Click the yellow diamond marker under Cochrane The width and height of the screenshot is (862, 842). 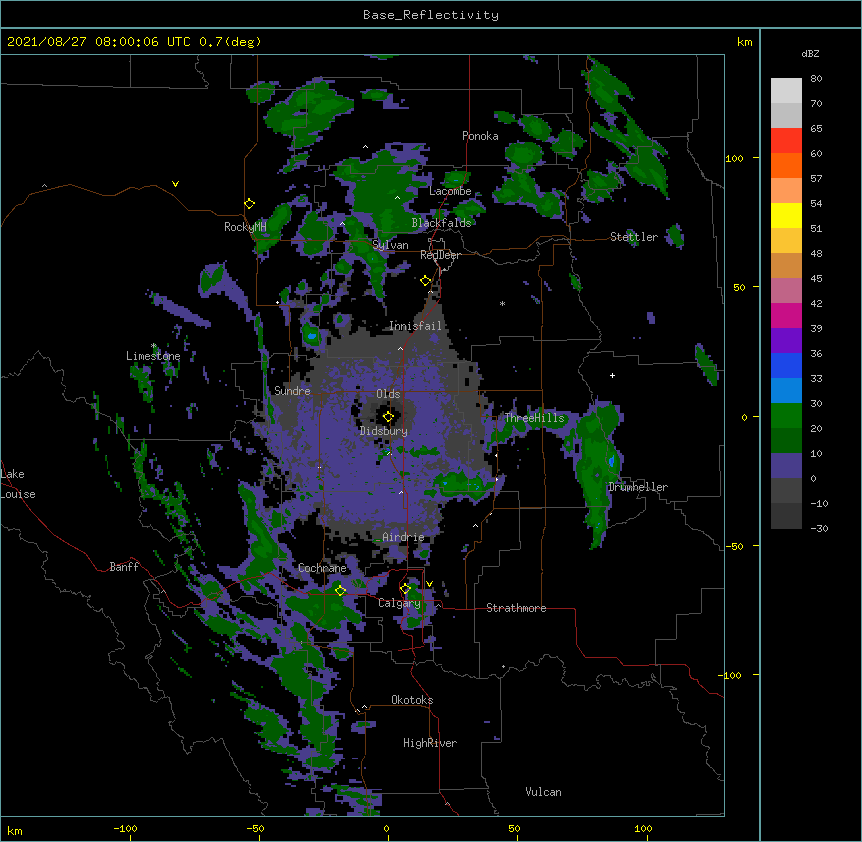tap(340, 590)
